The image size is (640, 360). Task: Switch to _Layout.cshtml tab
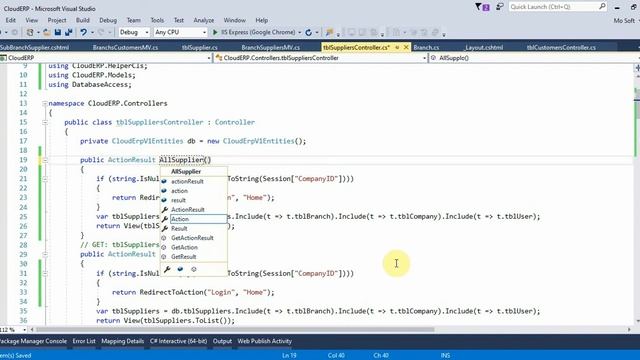click(x=483, y=47)
